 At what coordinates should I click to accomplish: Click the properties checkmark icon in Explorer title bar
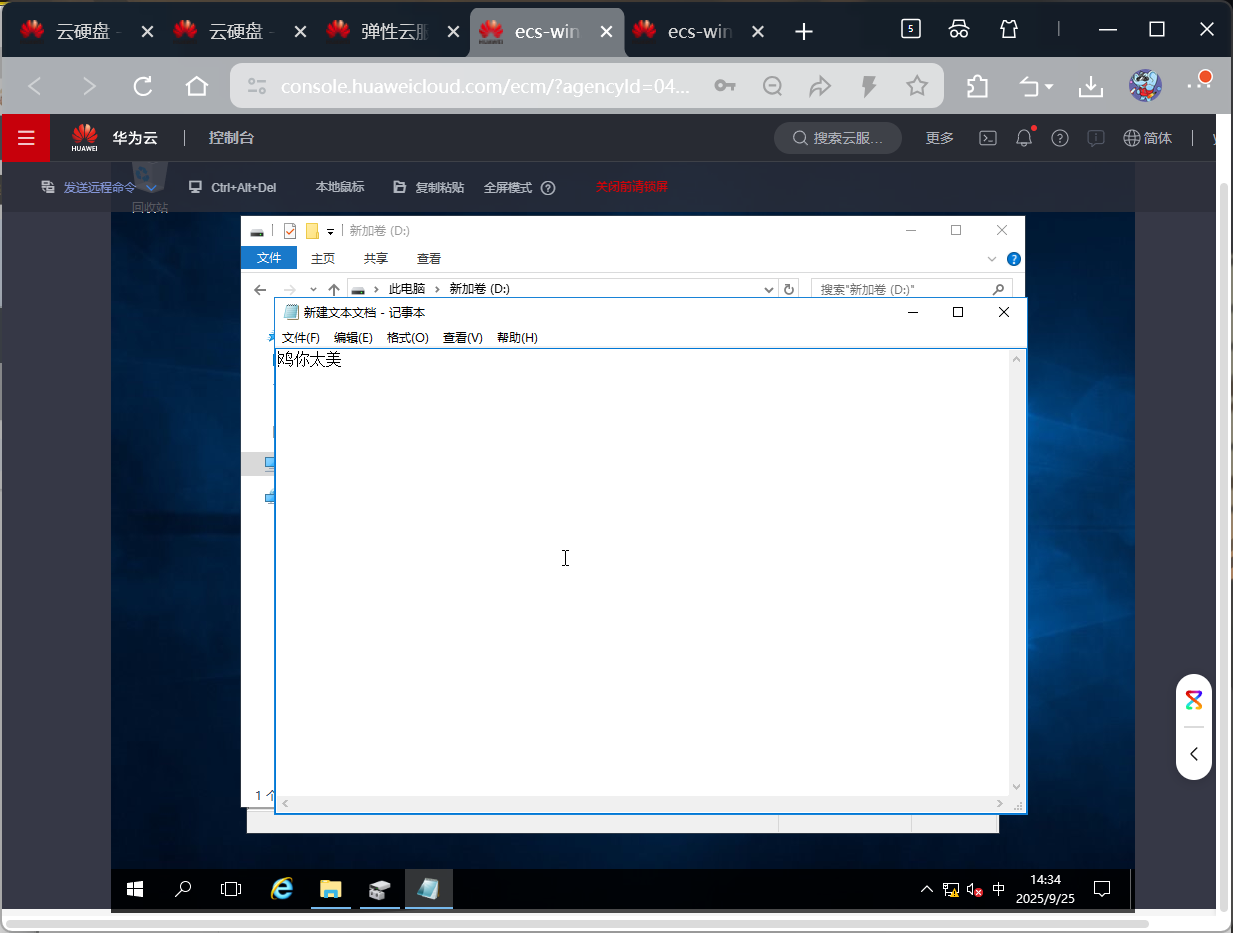(290, 231)
